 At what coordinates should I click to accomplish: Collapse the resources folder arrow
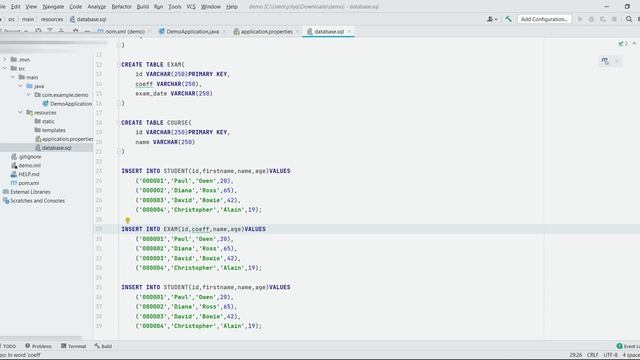click(20, 113)
